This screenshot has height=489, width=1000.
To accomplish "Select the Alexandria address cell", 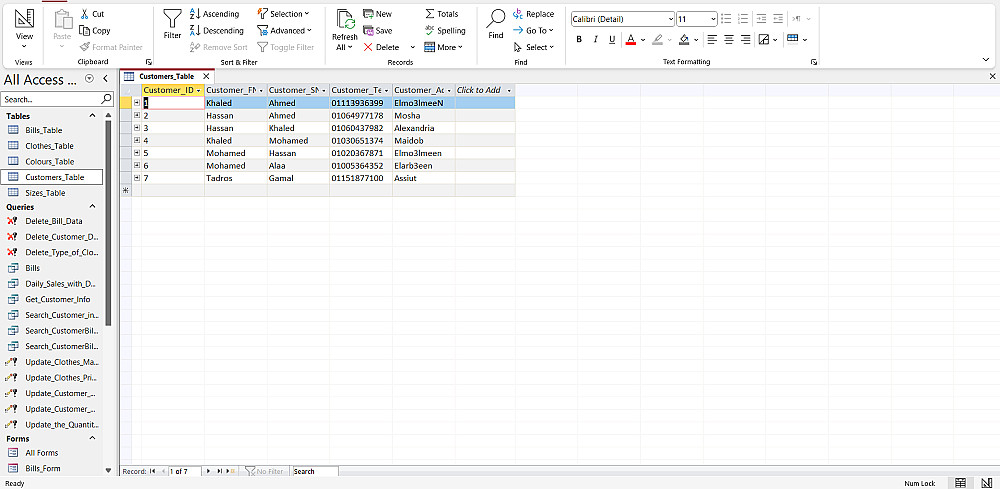I will (424, 128).
